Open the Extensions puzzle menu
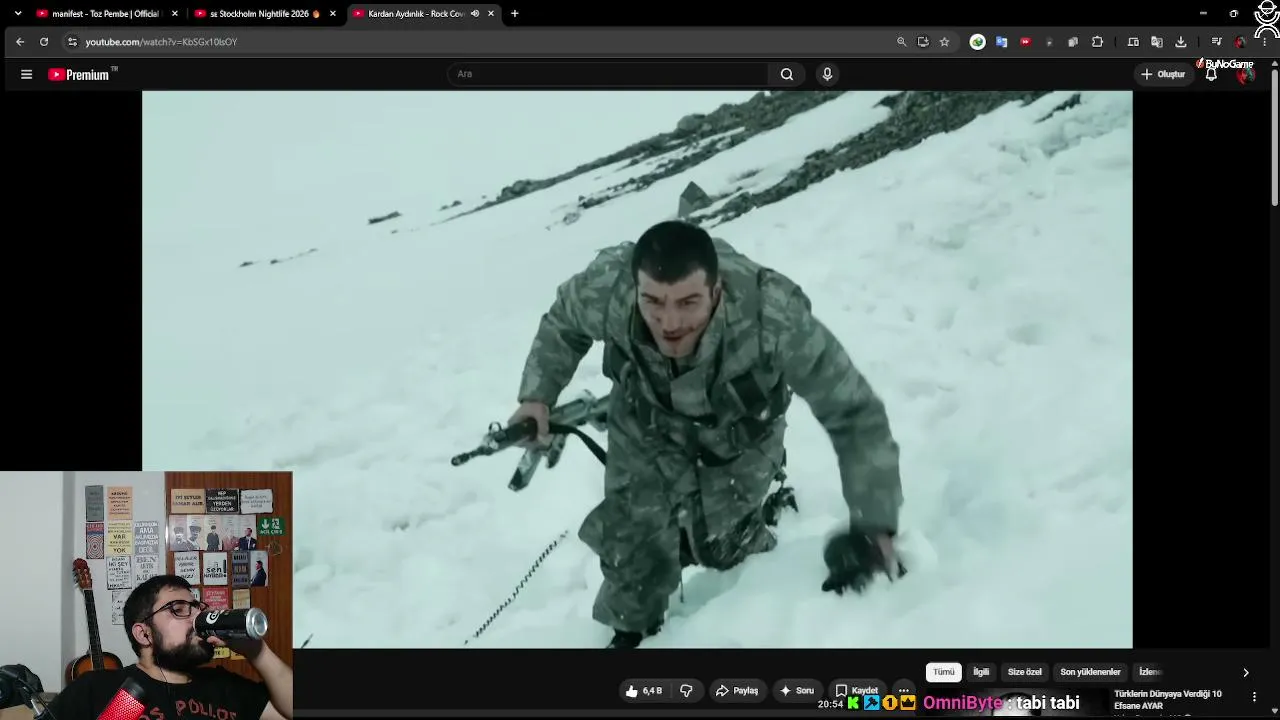 tap(1097, 42)
